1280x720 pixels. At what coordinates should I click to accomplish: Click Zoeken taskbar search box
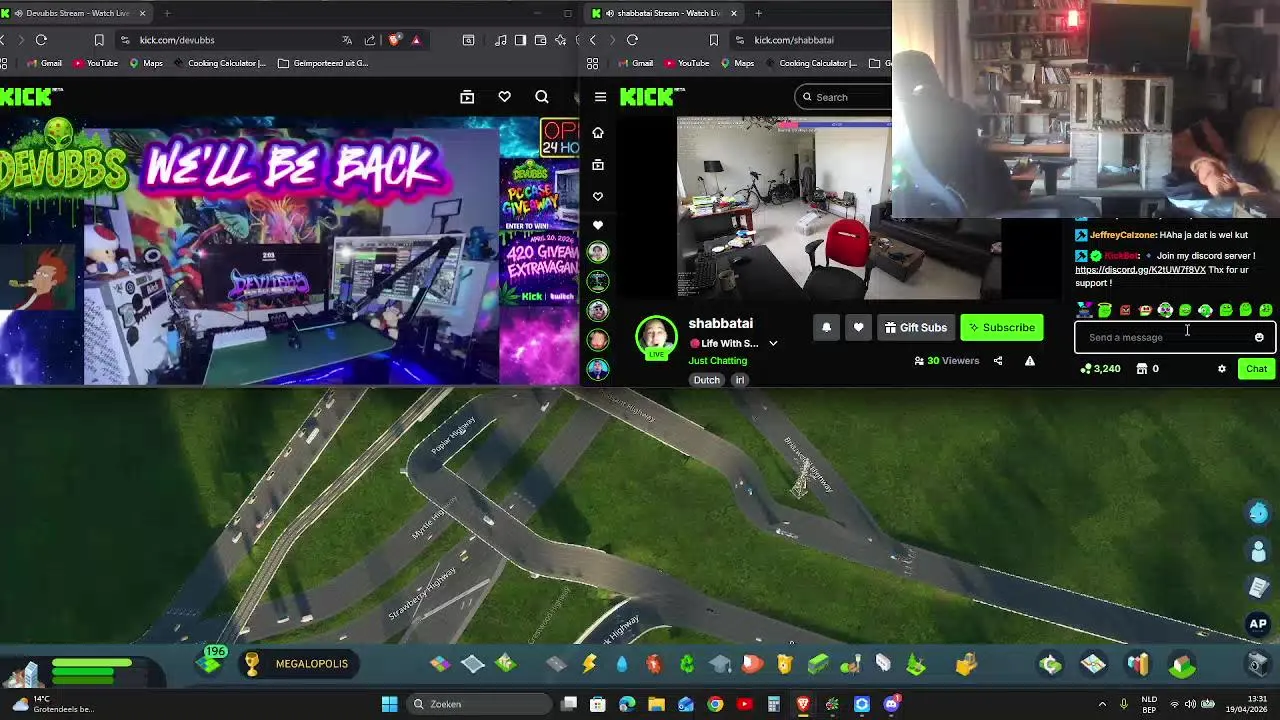(478, 705)
